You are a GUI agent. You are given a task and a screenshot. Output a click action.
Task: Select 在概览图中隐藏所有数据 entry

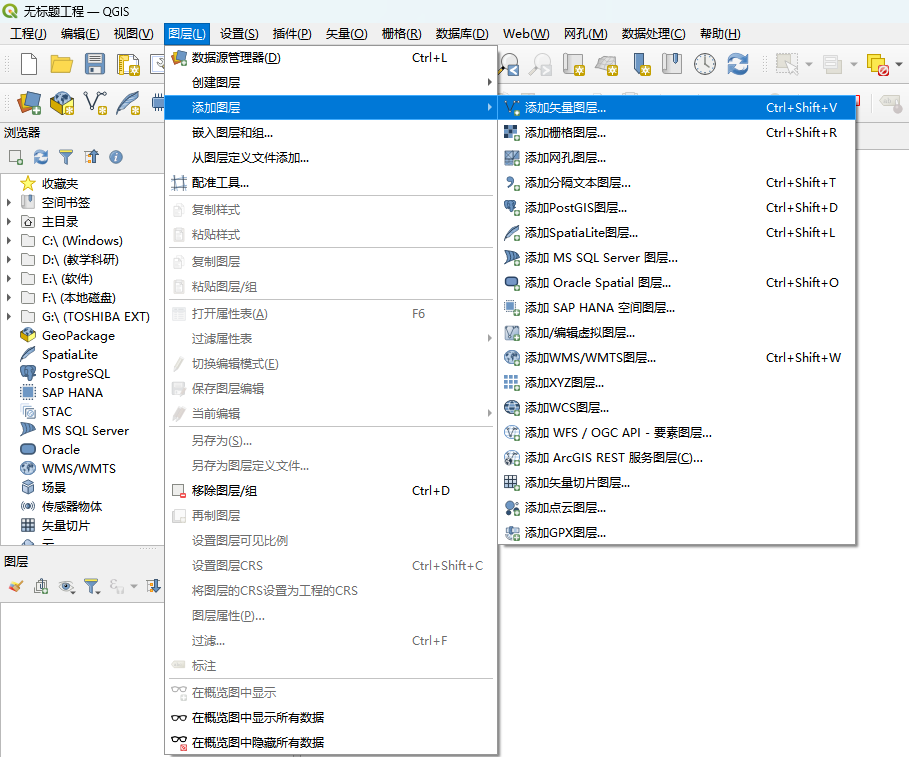tap(331, 743)
